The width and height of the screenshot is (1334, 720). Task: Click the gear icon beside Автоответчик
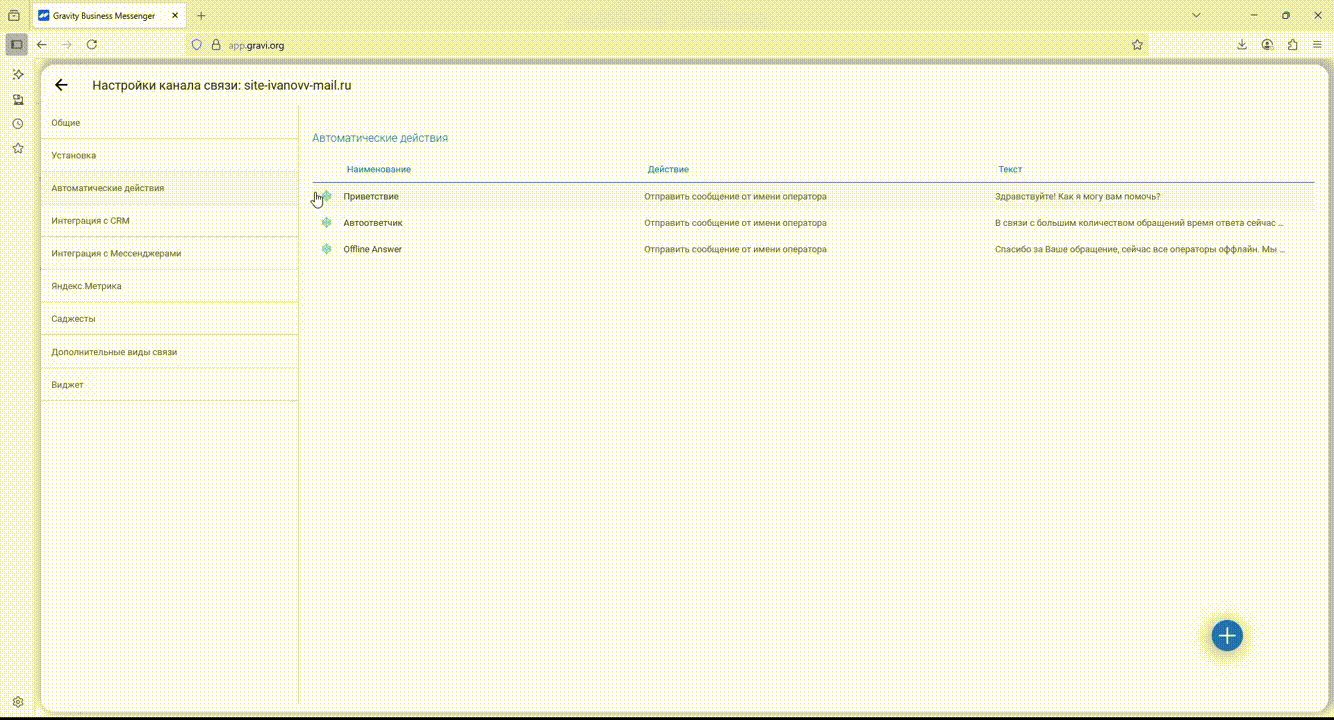tap(326, 223)
